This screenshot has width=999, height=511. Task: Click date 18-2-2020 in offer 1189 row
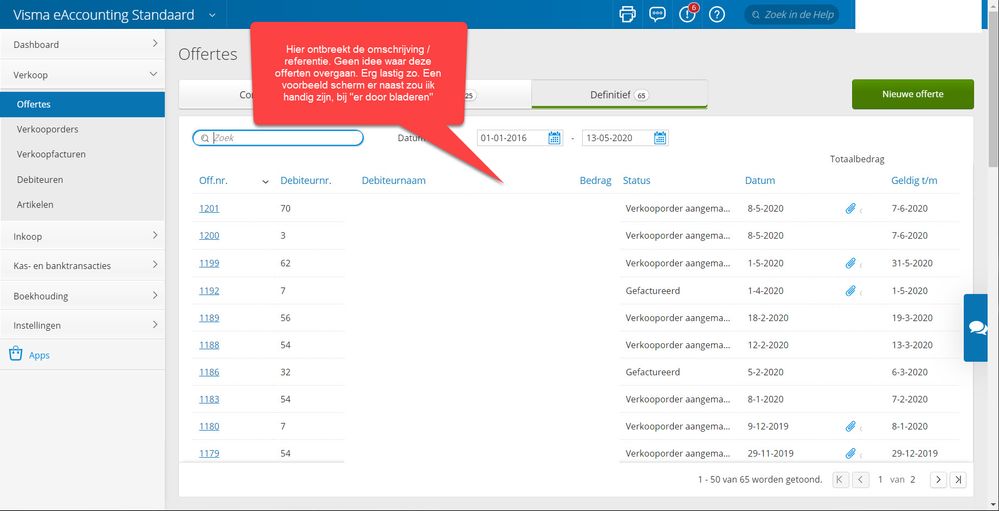point(767,318)
